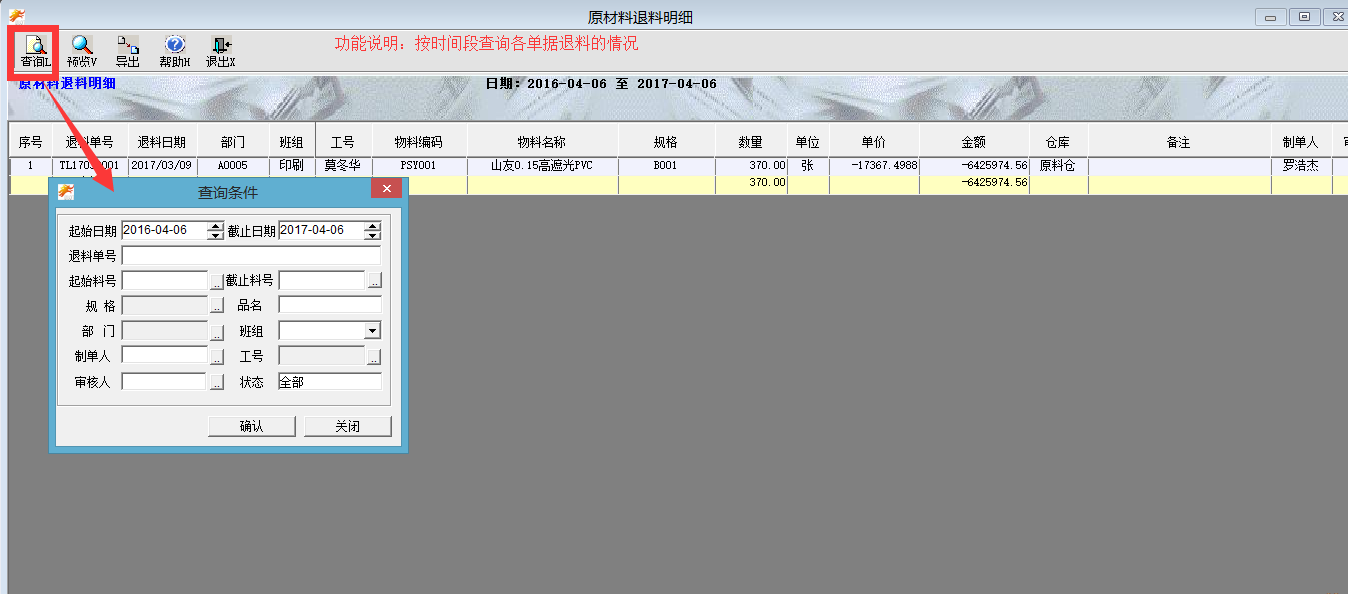Open the 预览V preview toolbar icon

[x=82, y=51]
